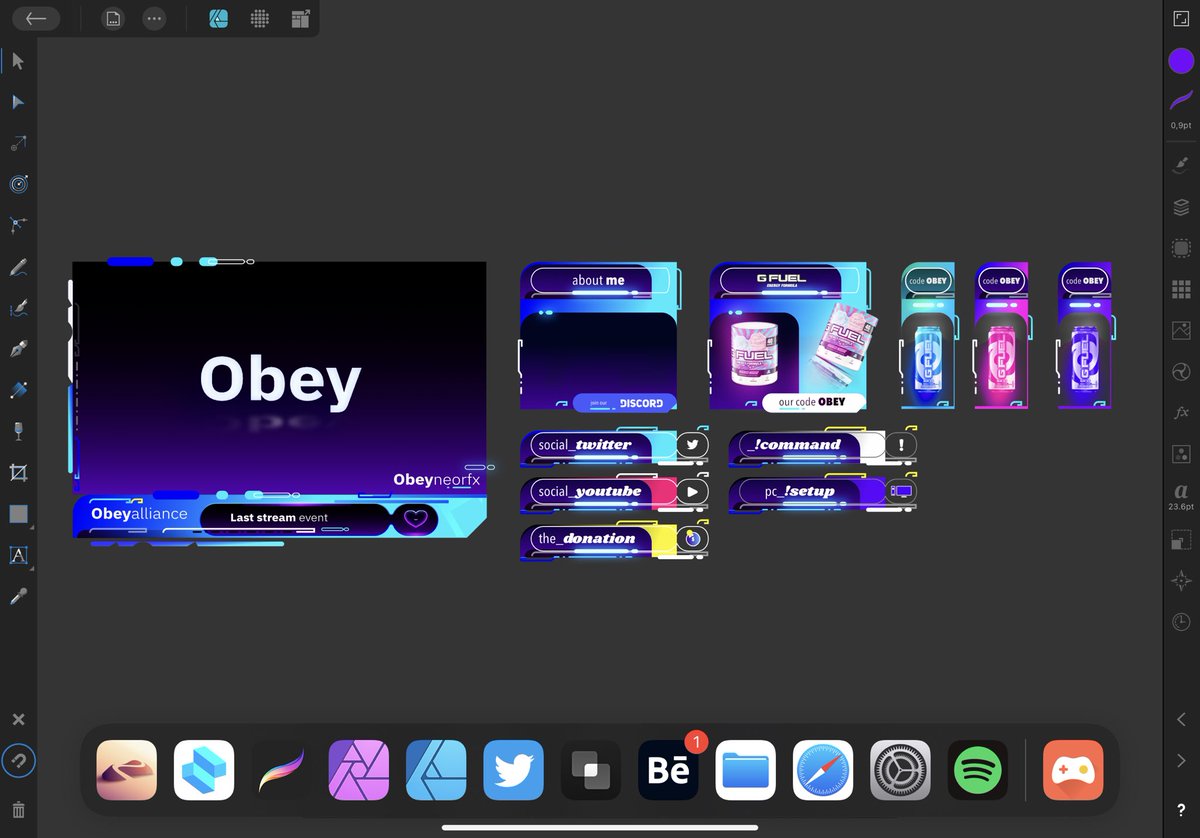This screenshot has width=1200, height=838.
Task: Select the Pen tool
Action: coord(18,349)
